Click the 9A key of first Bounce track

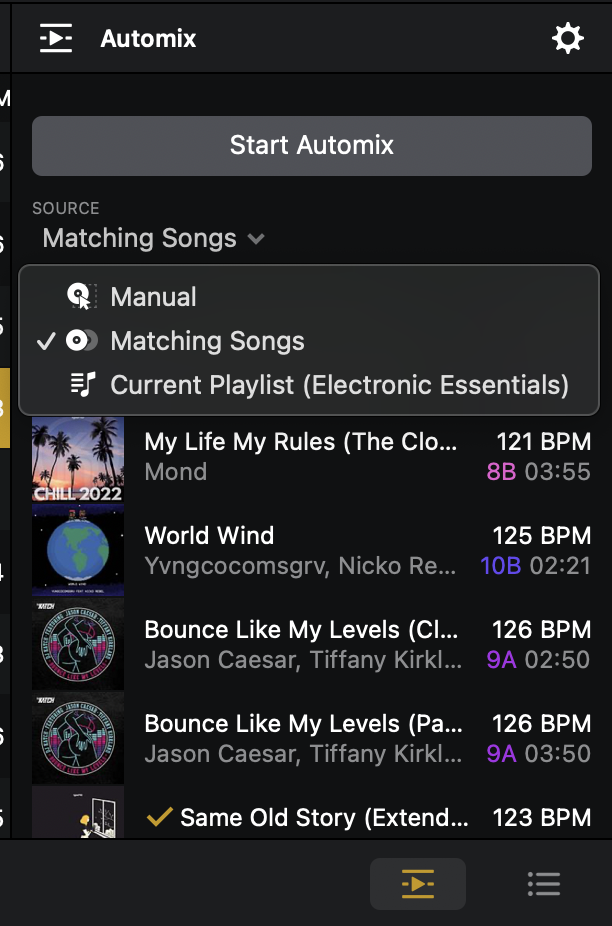point(501,660)
